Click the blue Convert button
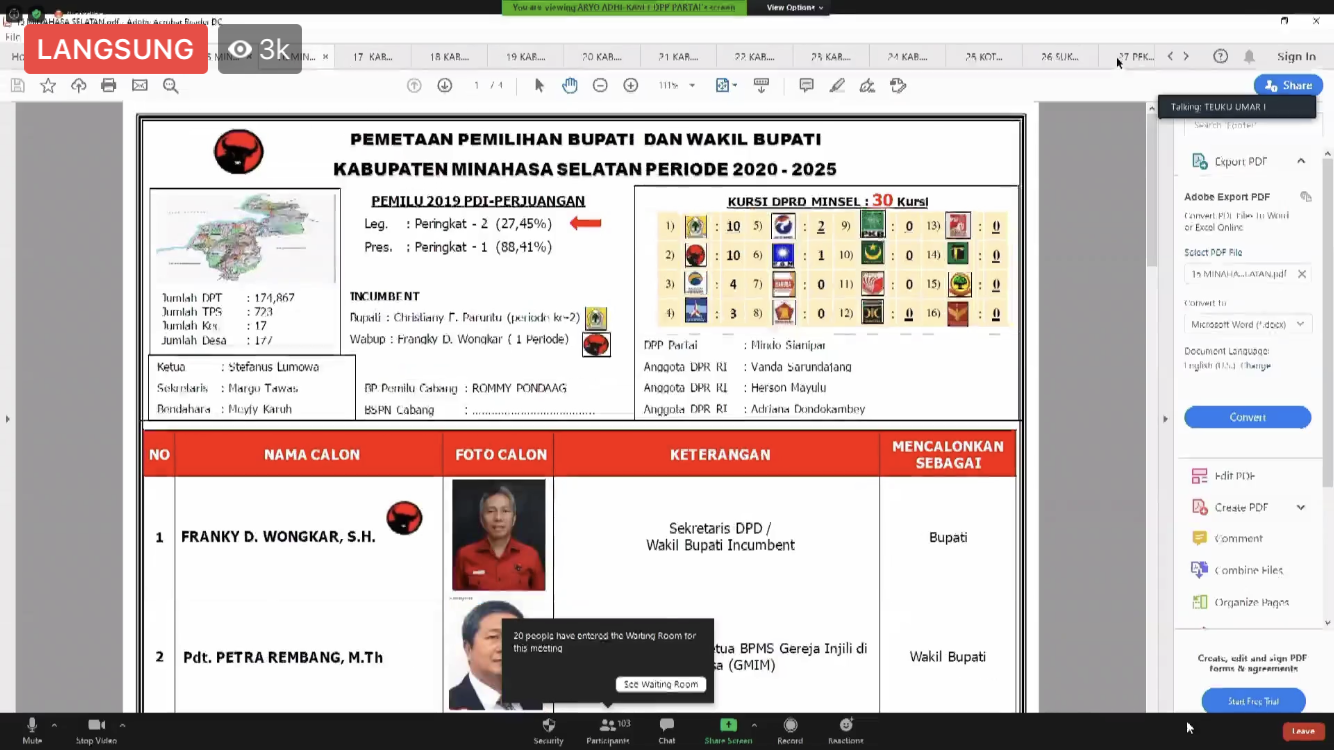This screenshot has width=1334, height=750. click(1247, 417)
